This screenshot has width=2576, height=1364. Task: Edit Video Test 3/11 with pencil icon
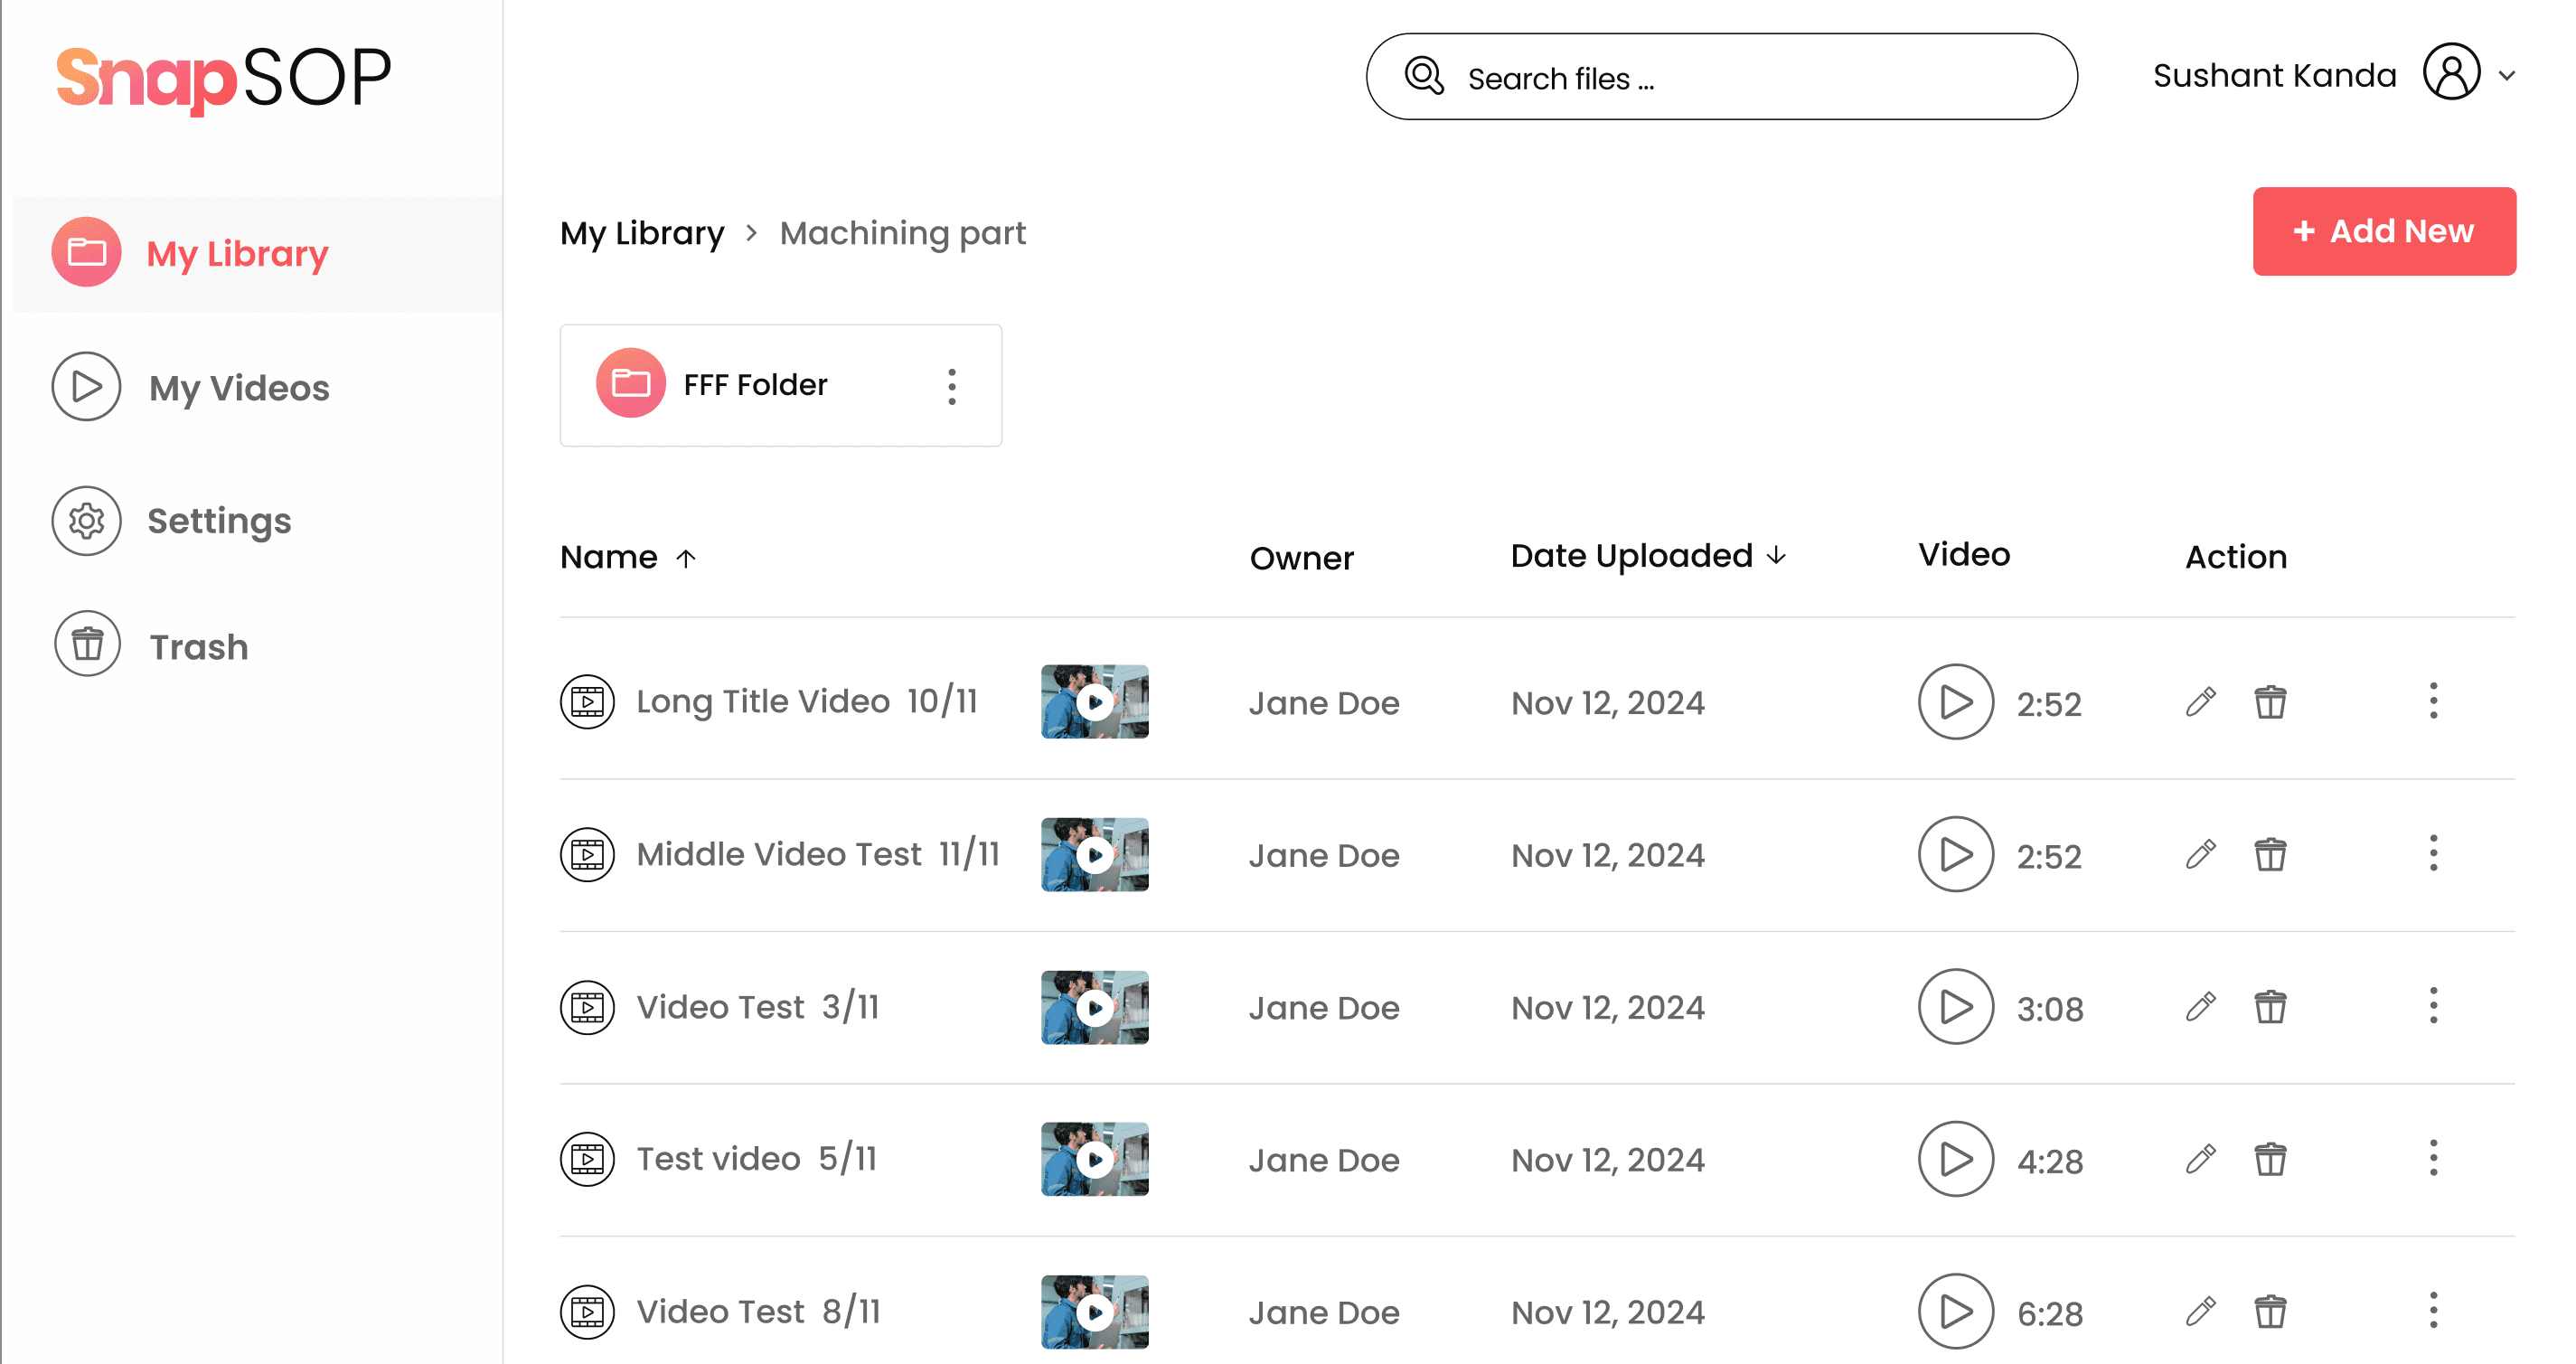pos(2200,1007)
